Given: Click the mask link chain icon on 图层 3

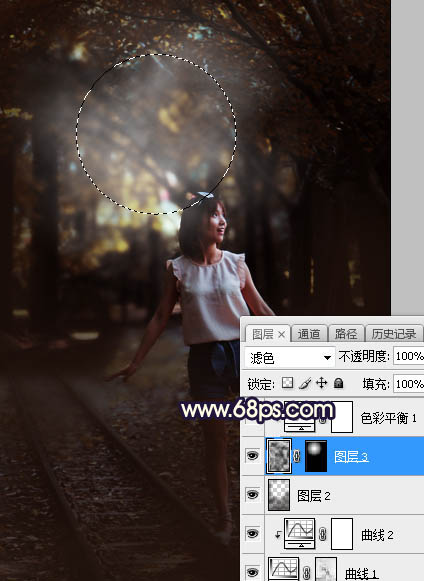Looking at the screenshot, I should [297, 456].
